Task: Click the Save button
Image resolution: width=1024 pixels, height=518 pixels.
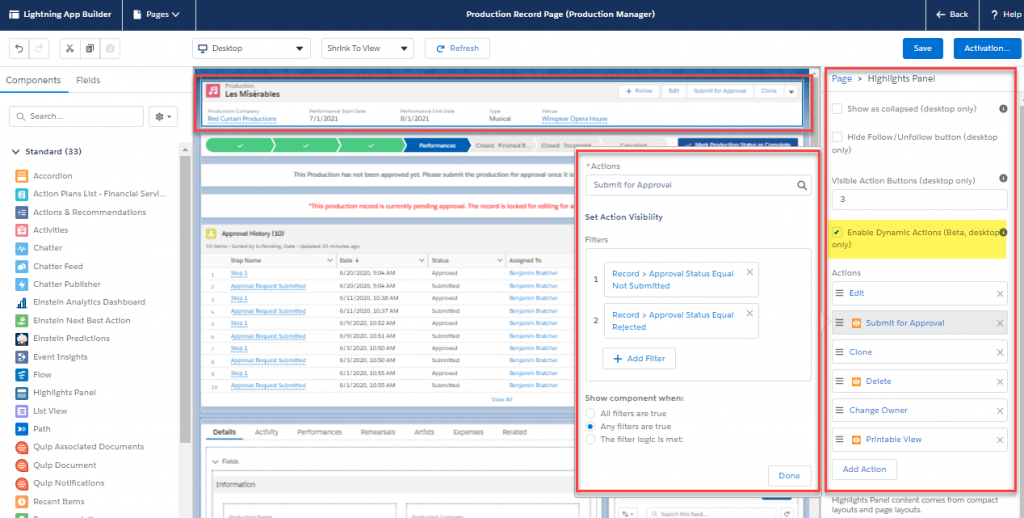Action: coord(922,48)
